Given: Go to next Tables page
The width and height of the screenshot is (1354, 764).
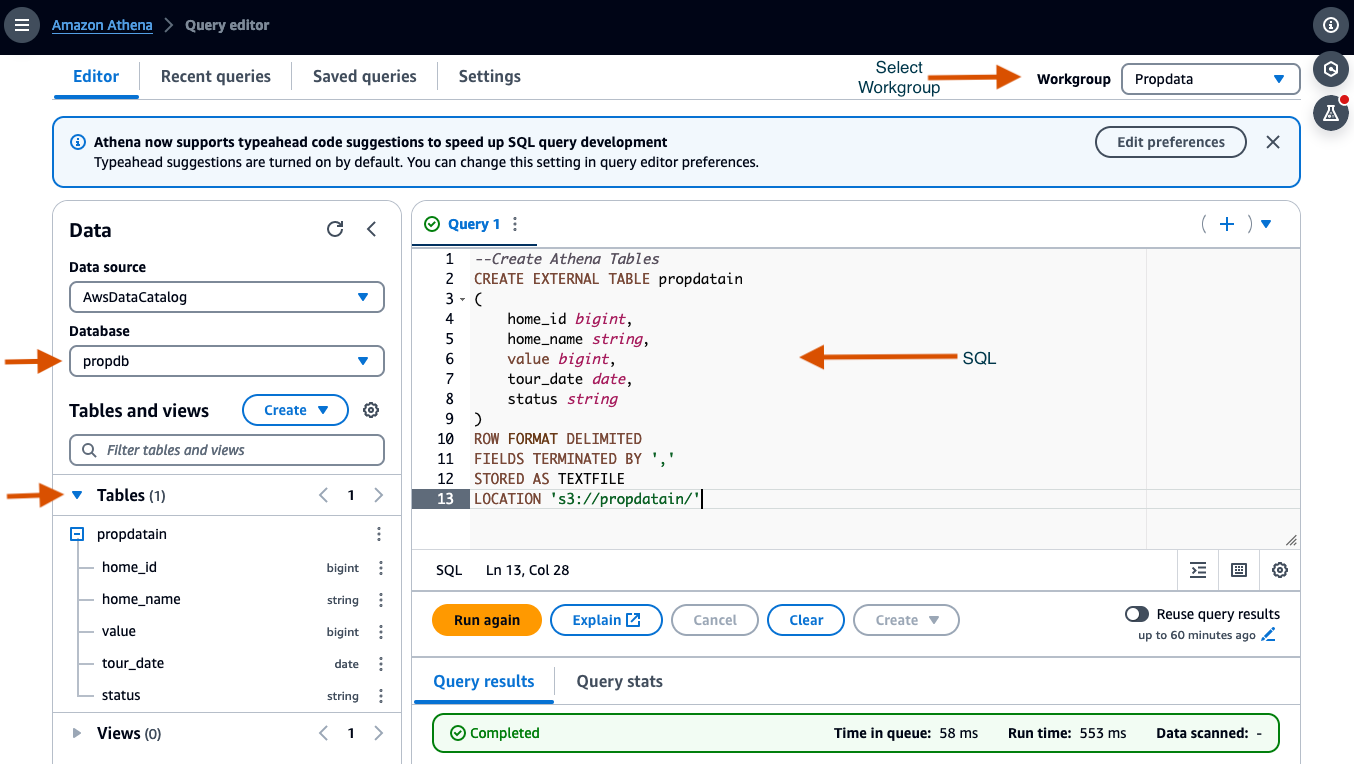Looking at the screenshot, I should tap(378, 495).
